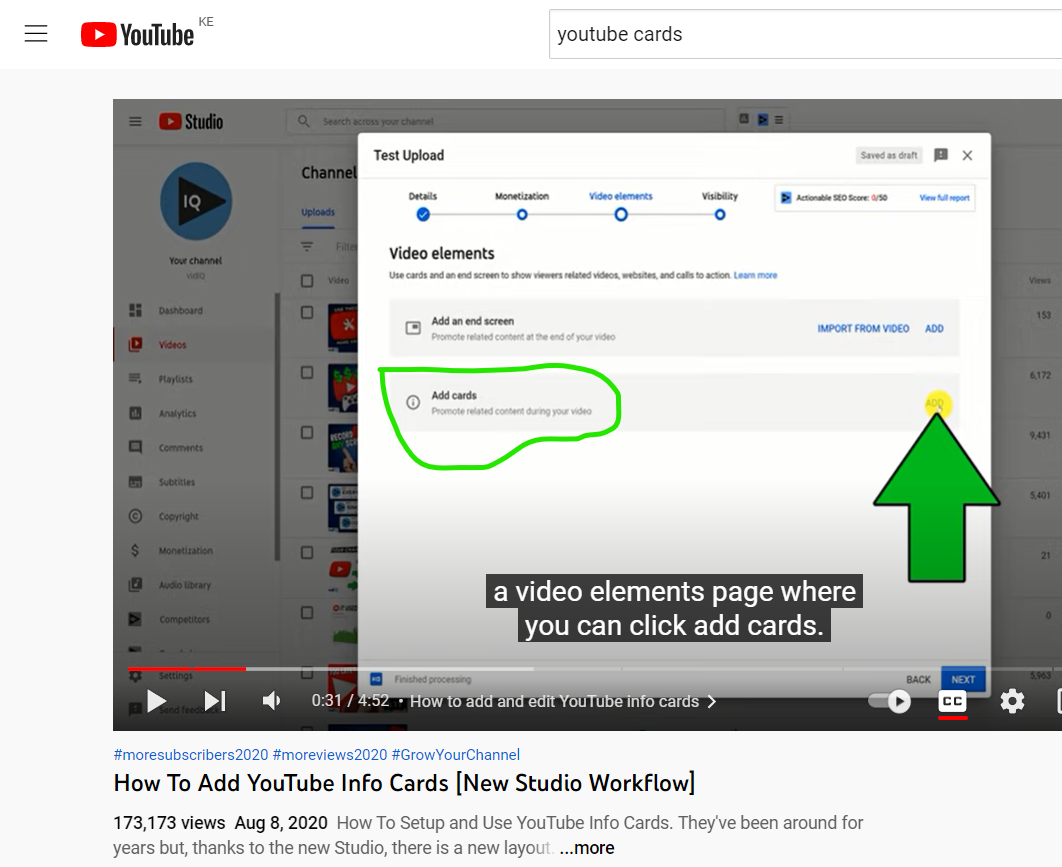This screenshot has width=1062, height=867.
Task: Click ADD next to 'Add cards'
Action: [935, 403]
